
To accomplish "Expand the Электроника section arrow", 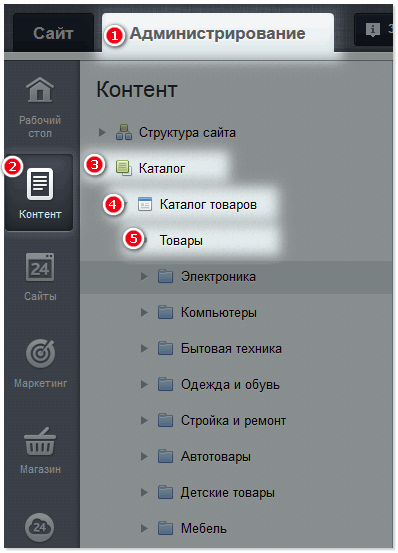I will (144, 276).
